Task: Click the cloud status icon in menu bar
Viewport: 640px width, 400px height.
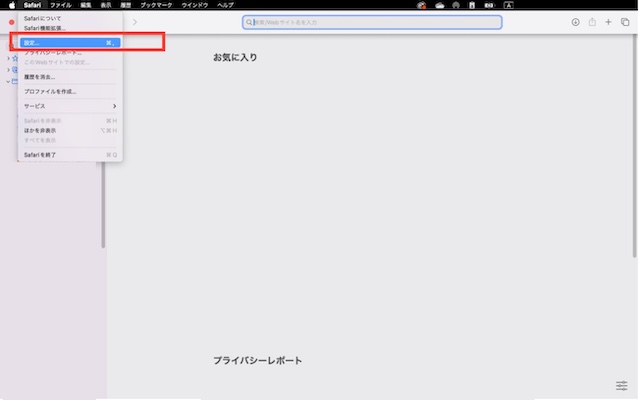Action: (x=439, y=5)
